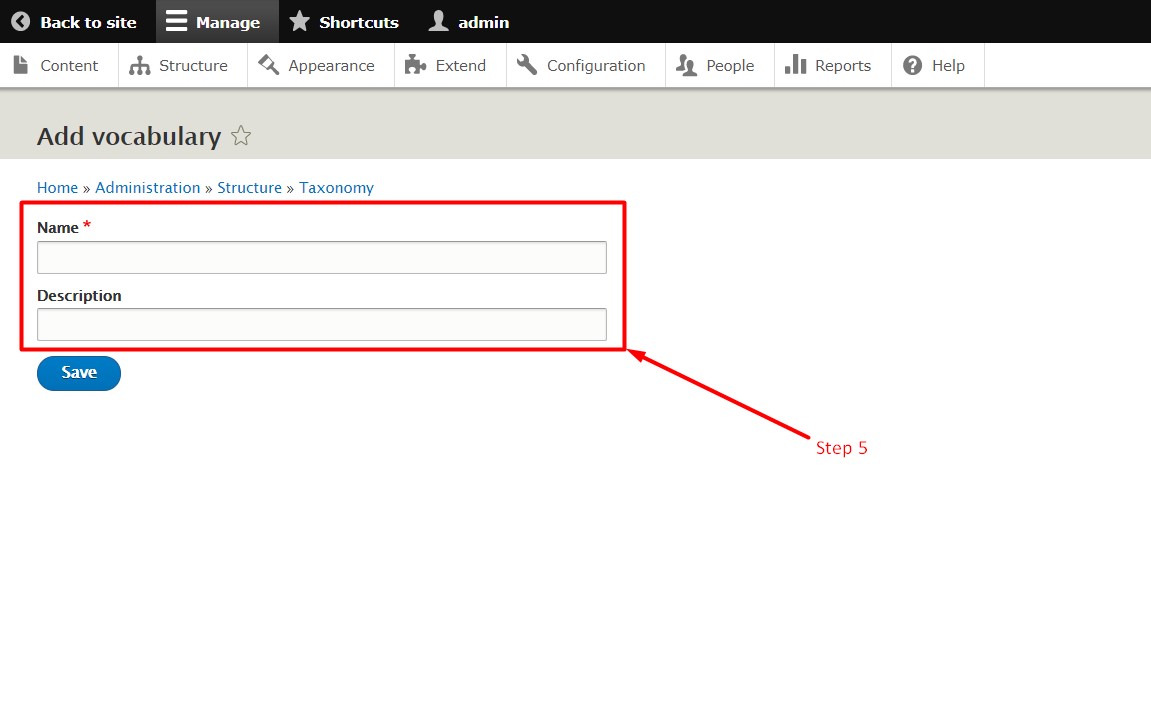
Task: Open the Configuration menu label
Action: (x=596, y=66)
